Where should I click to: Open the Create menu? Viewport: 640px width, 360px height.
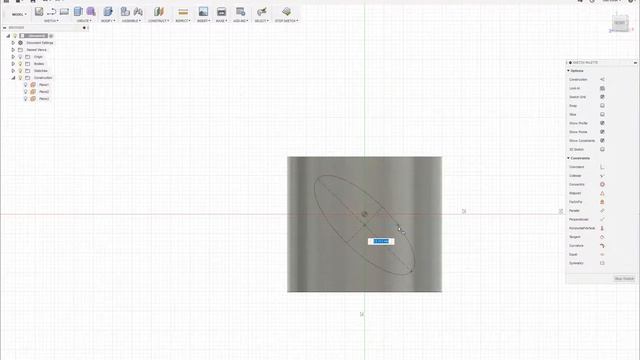[84, 21]
